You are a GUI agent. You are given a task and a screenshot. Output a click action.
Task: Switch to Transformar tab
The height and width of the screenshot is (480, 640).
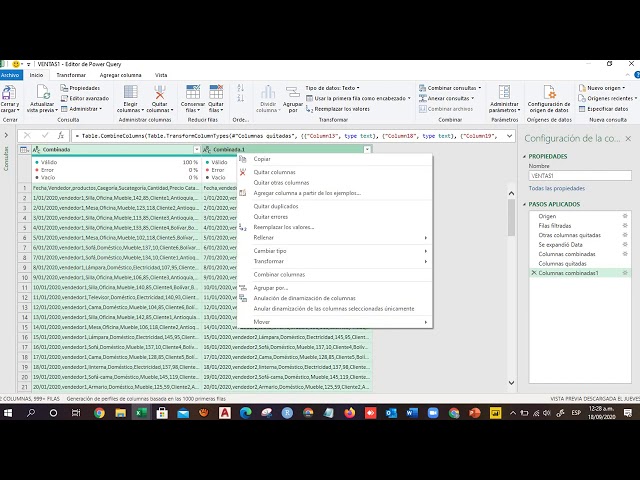coord(71,75)
